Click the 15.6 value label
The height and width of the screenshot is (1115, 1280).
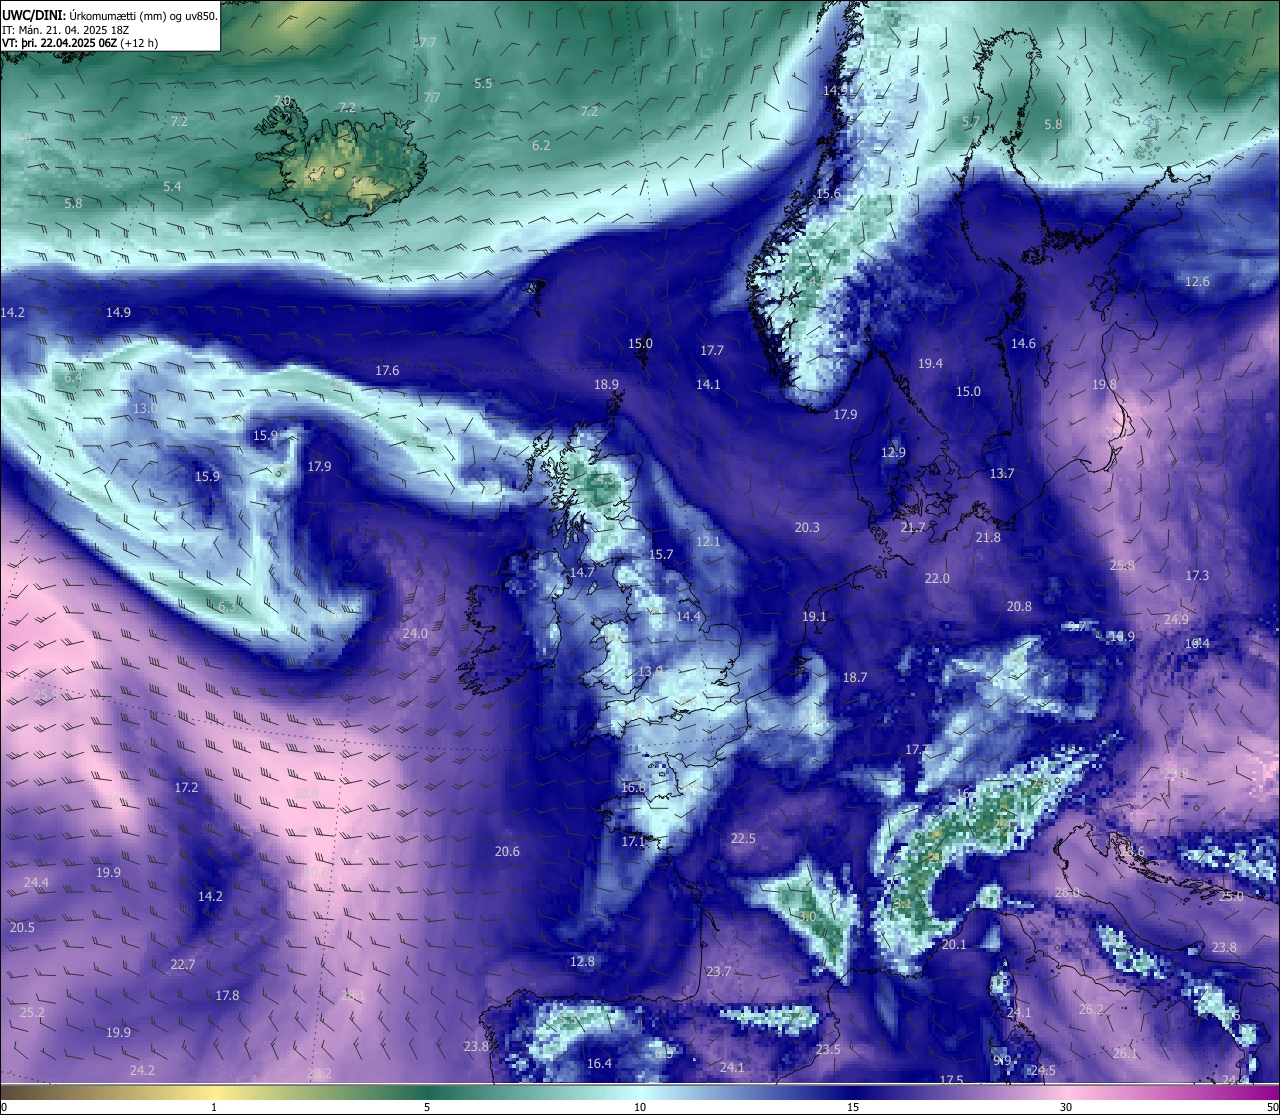(828, 194)
